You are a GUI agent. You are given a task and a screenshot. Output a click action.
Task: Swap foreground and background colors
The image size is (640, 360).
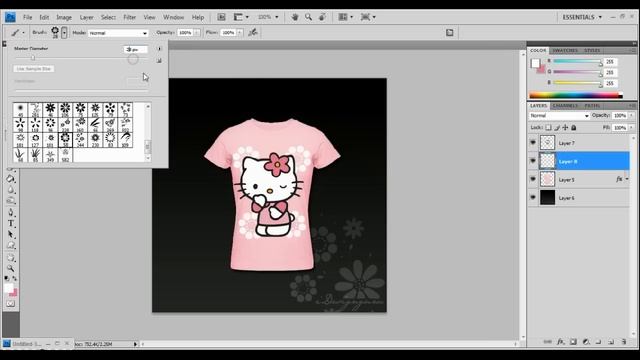(15, 278)
